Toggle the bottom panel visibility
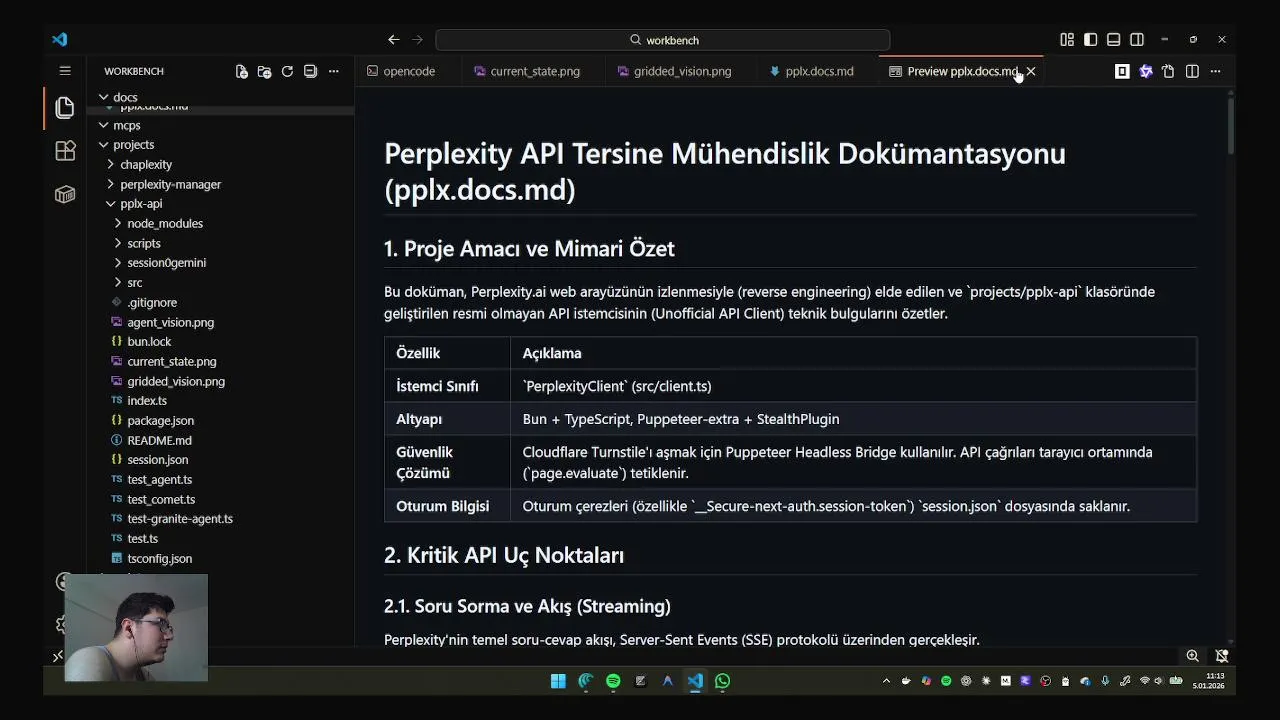This screenshot has width=1280, height=720. point(1114,40)
